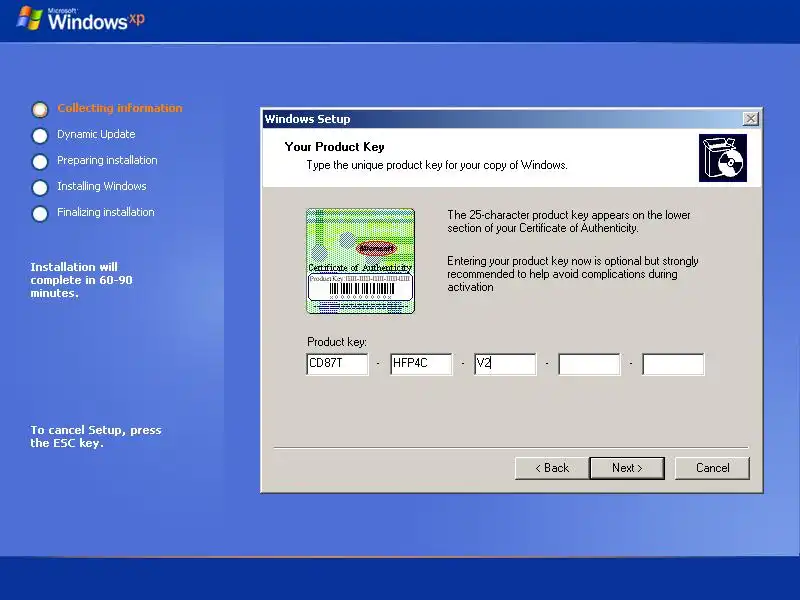Focus the empty fourth product key field
The image size is (800, 600).
click(x=589, y=364)
